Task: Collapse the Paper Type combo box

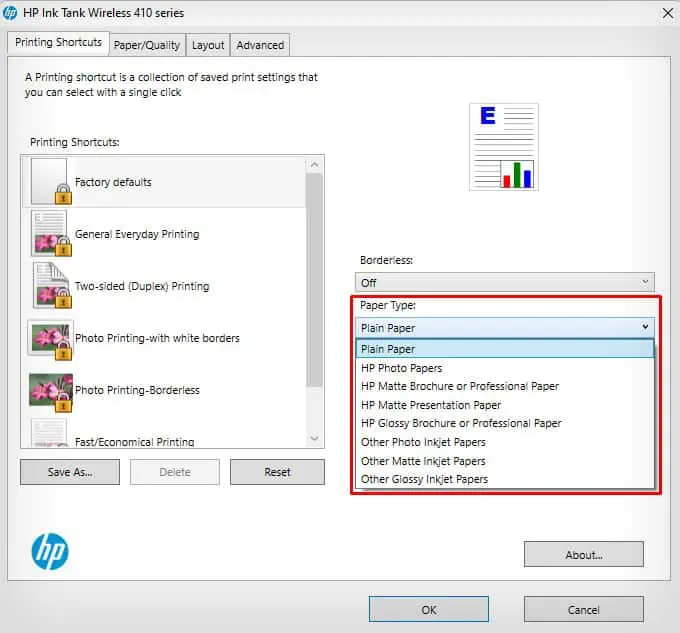Action: [505, 328]
